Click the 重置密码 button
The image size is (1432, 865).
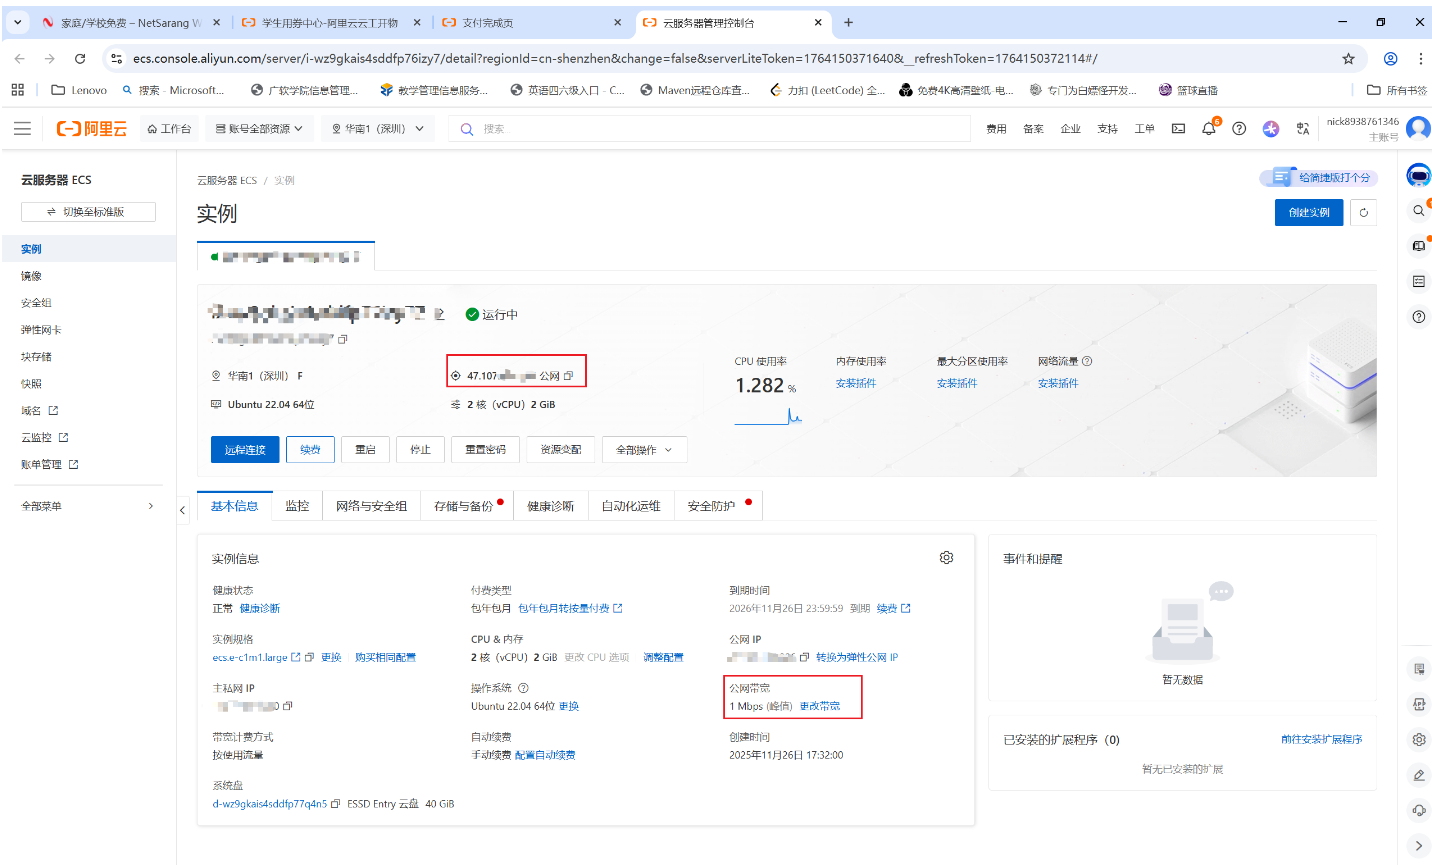(485, 450)
